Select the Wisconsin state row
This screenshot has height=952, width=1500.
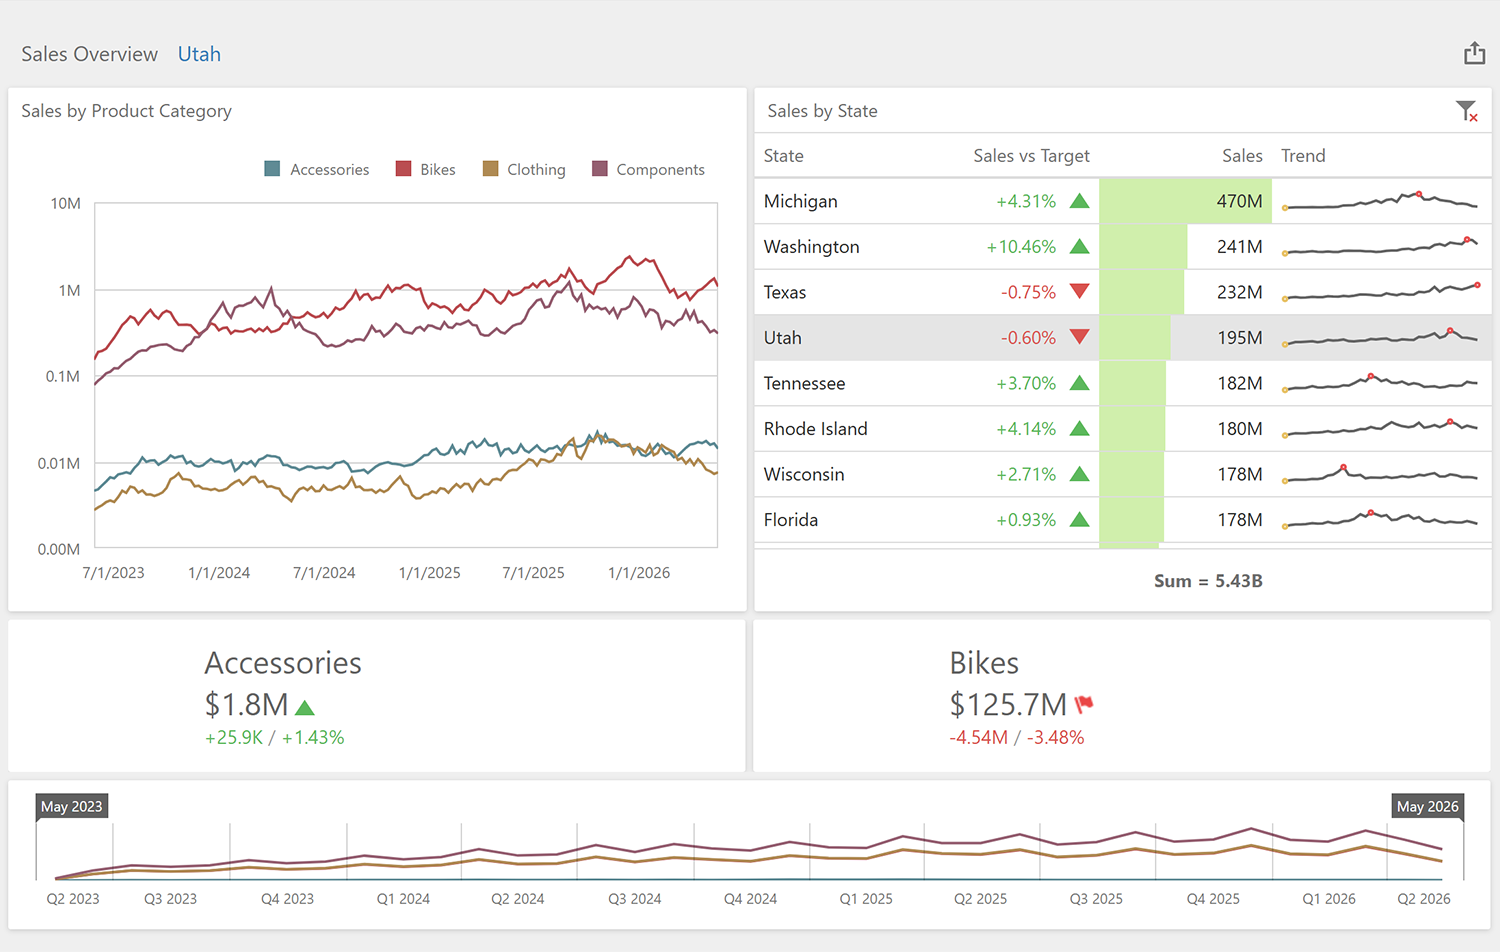point(1123,474)
